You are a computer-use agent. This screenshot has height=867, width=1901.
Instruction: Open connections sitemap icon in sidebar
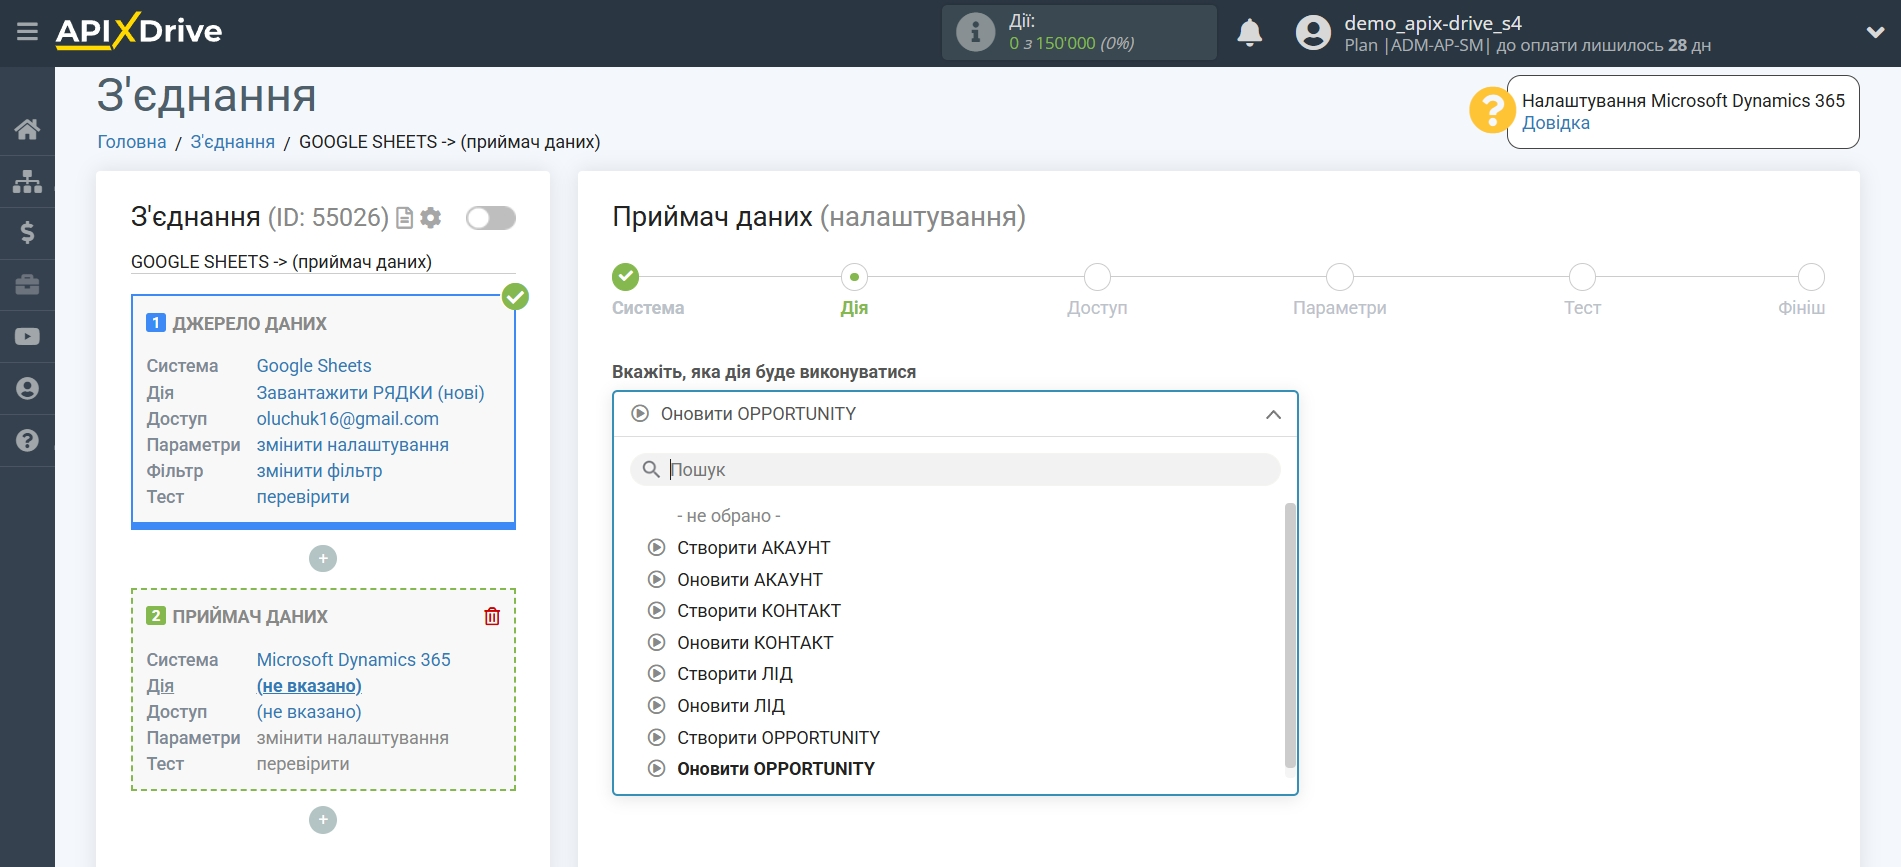(27, 181)
